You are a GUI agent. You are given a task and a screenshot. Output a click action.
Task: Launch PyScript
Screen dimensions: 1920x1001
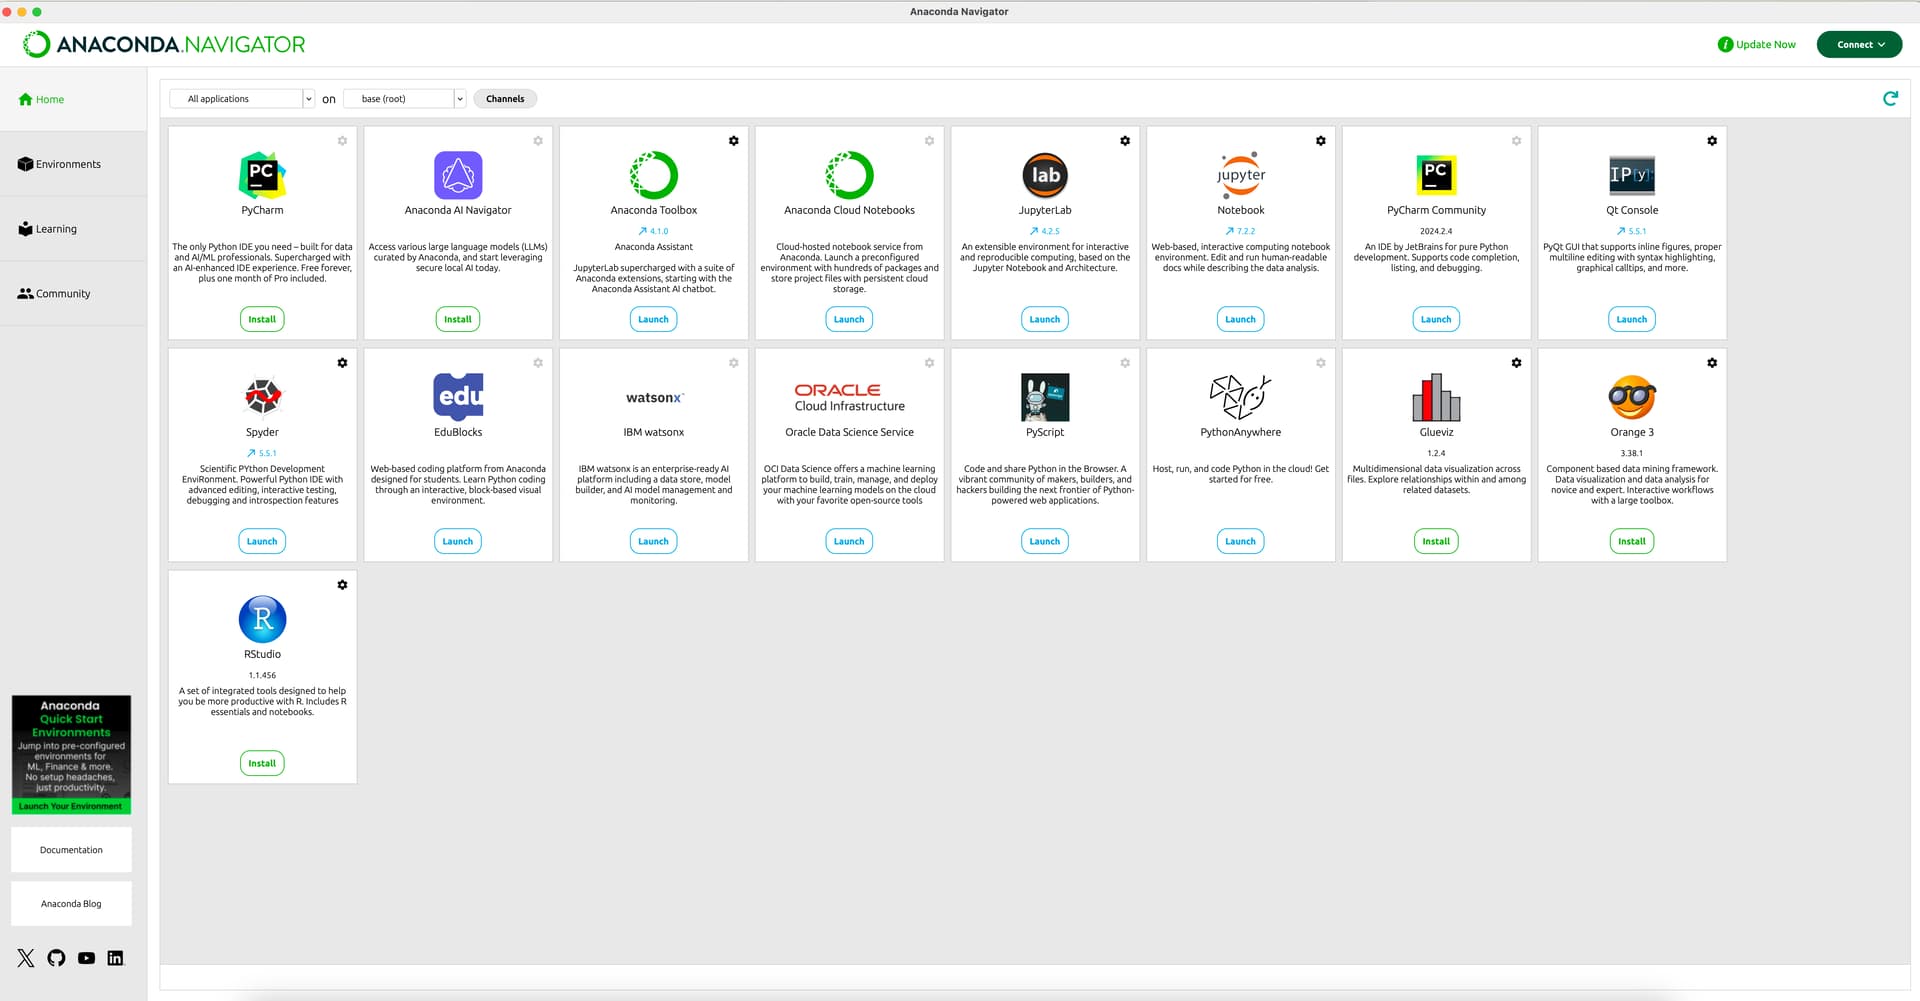coord(1045,541)
